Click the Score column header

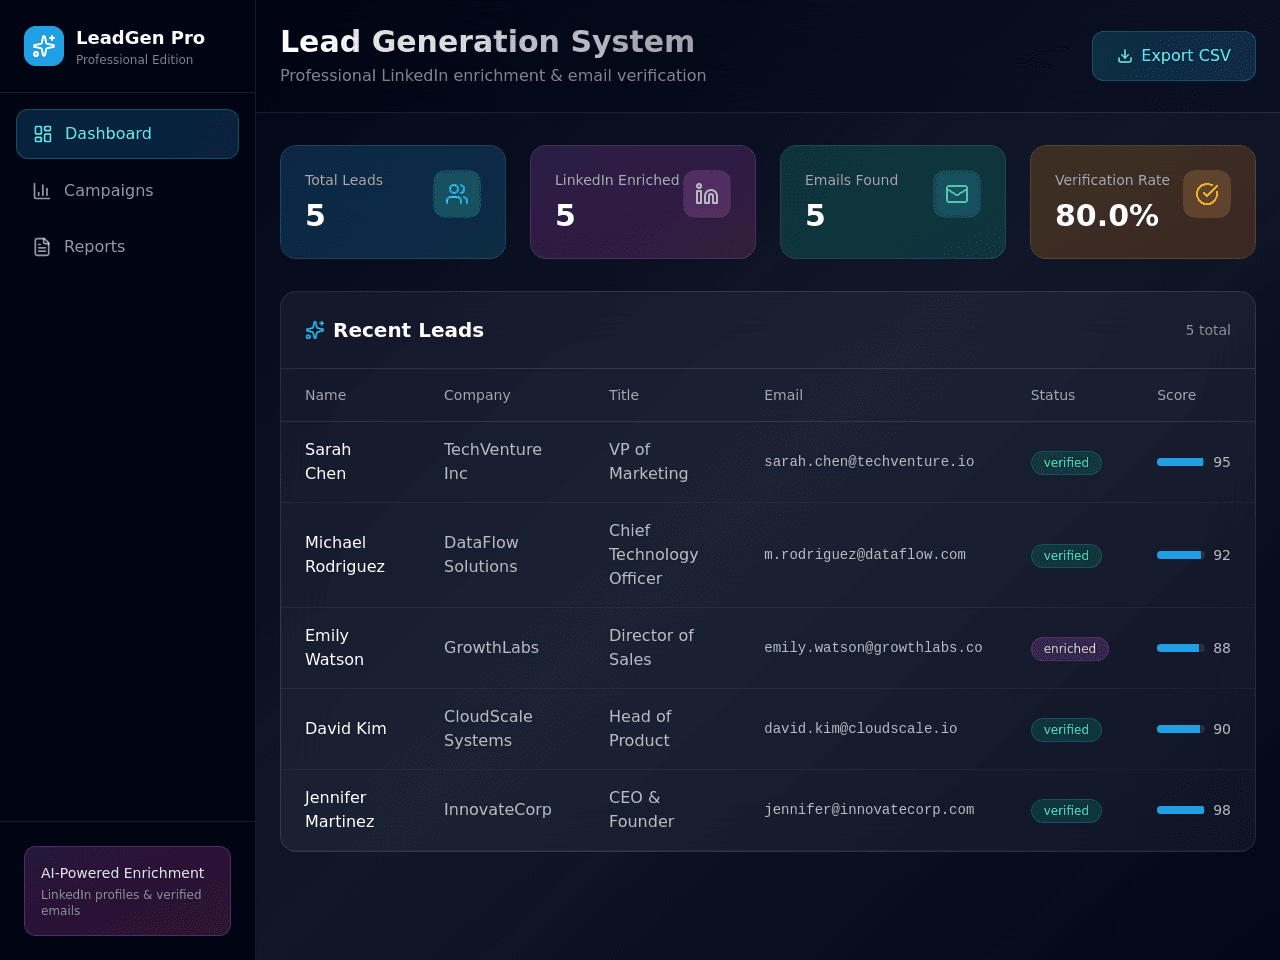pyautogui.click(x=1176, y=395)
